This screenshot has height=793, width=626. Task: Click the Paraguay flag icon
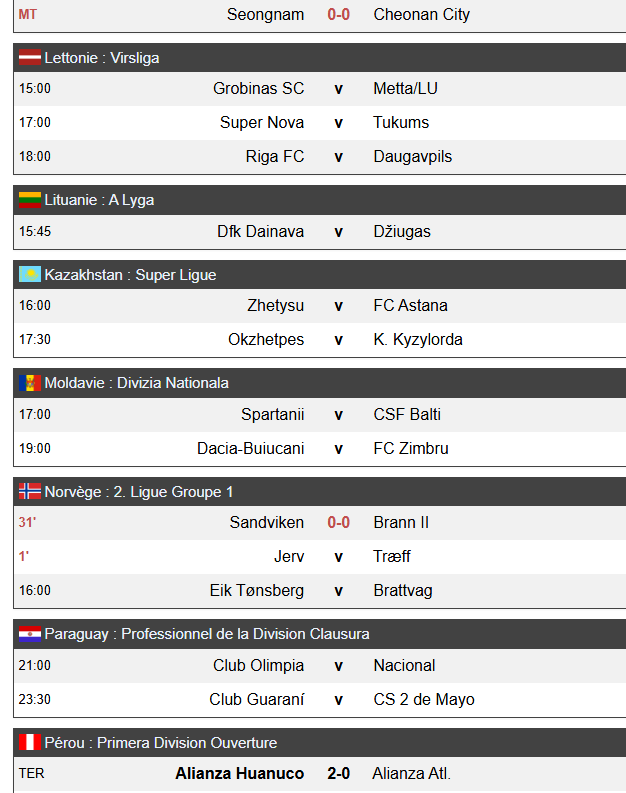(29, 634)
